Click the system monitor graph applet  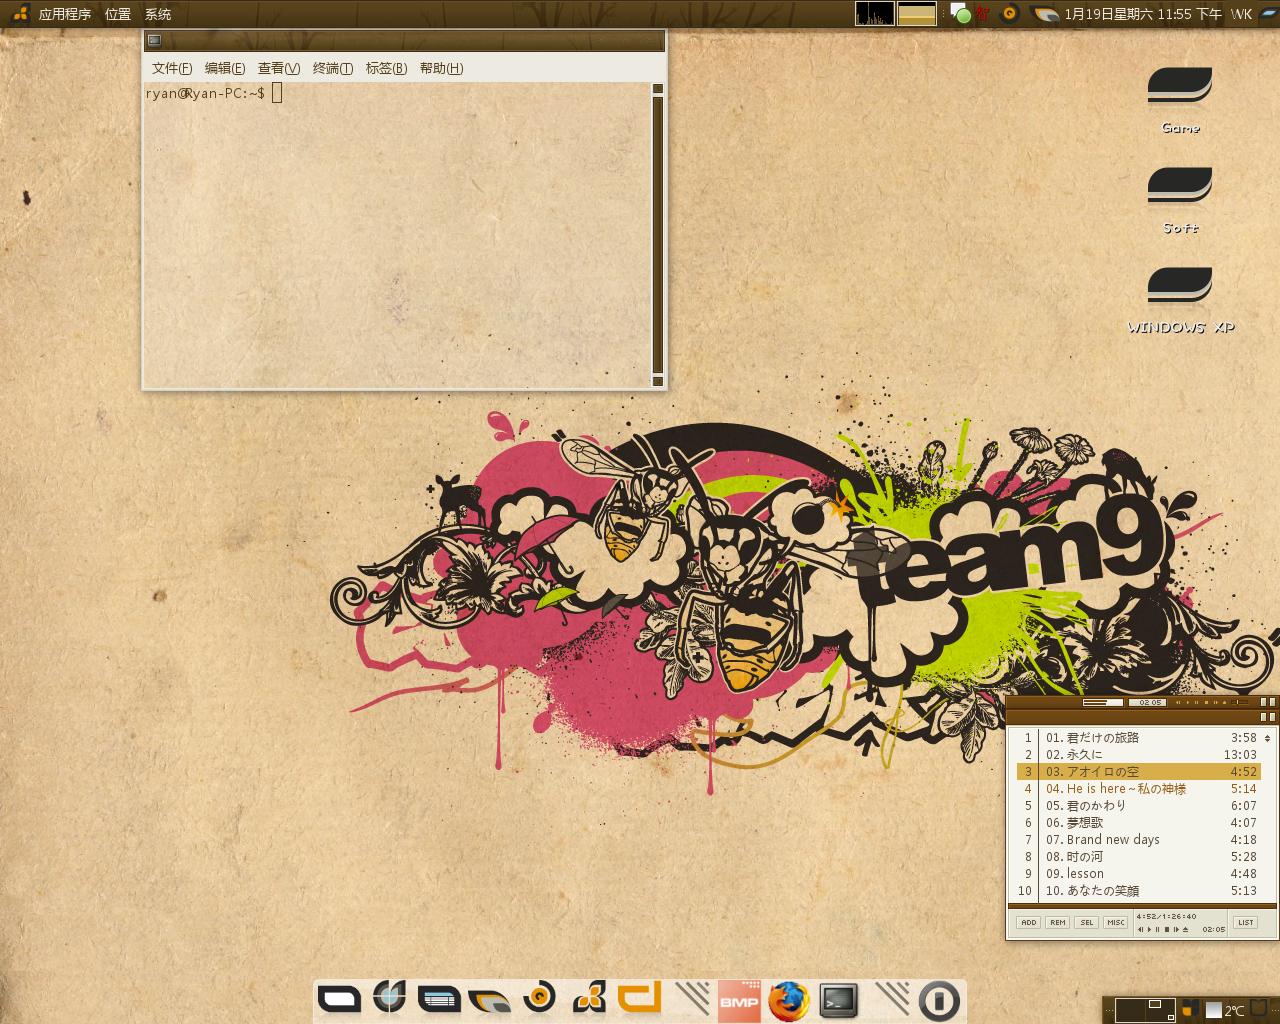click(875, 13)
